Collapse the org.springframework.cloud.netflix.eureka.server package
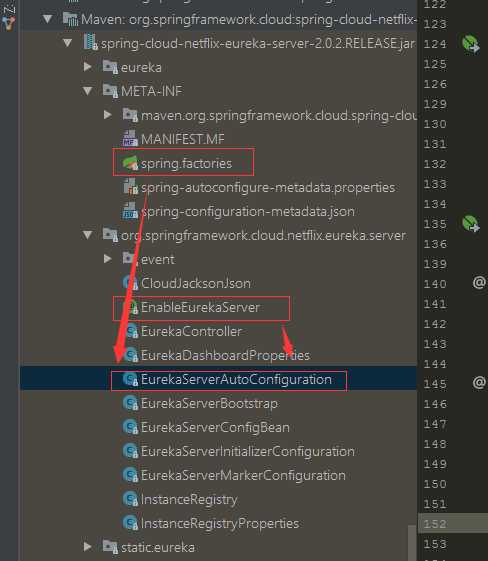Viewport: 488px width, 561px height. tap(87, 235)
